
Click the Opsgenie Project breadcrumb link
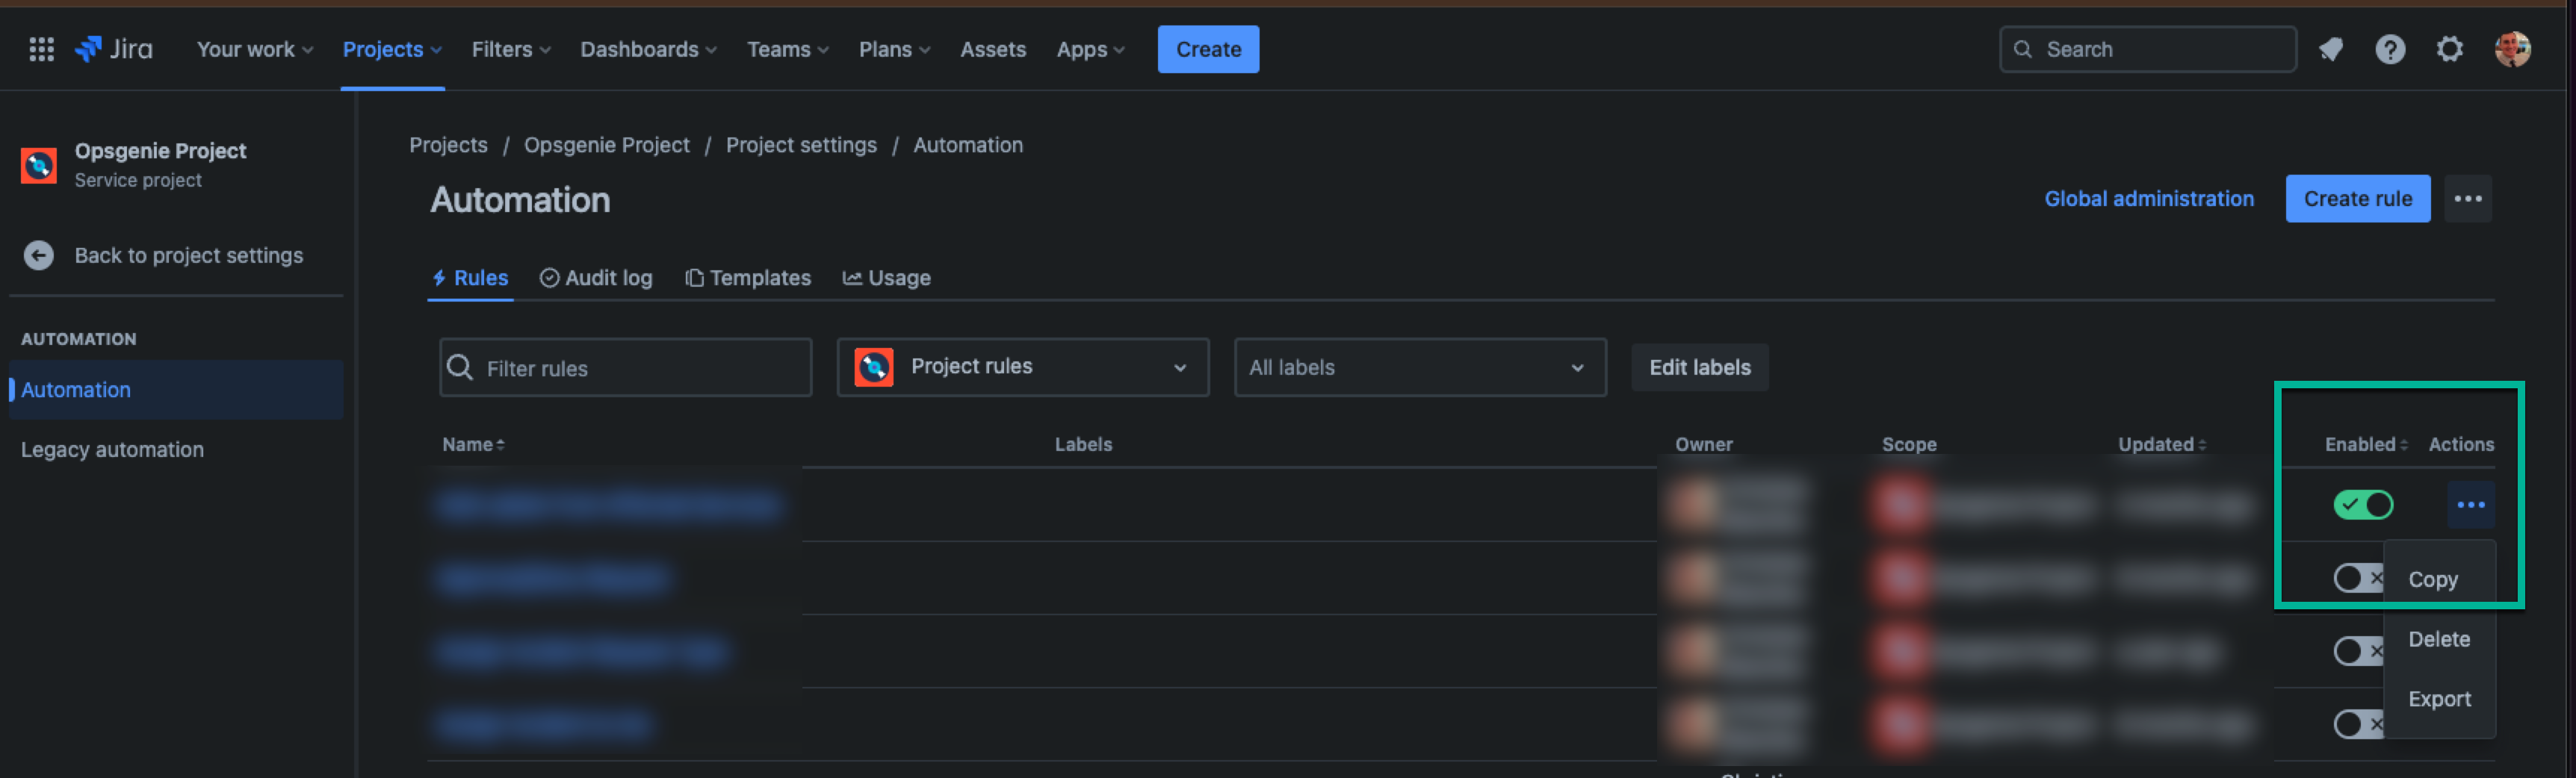[x=606, y=145]
